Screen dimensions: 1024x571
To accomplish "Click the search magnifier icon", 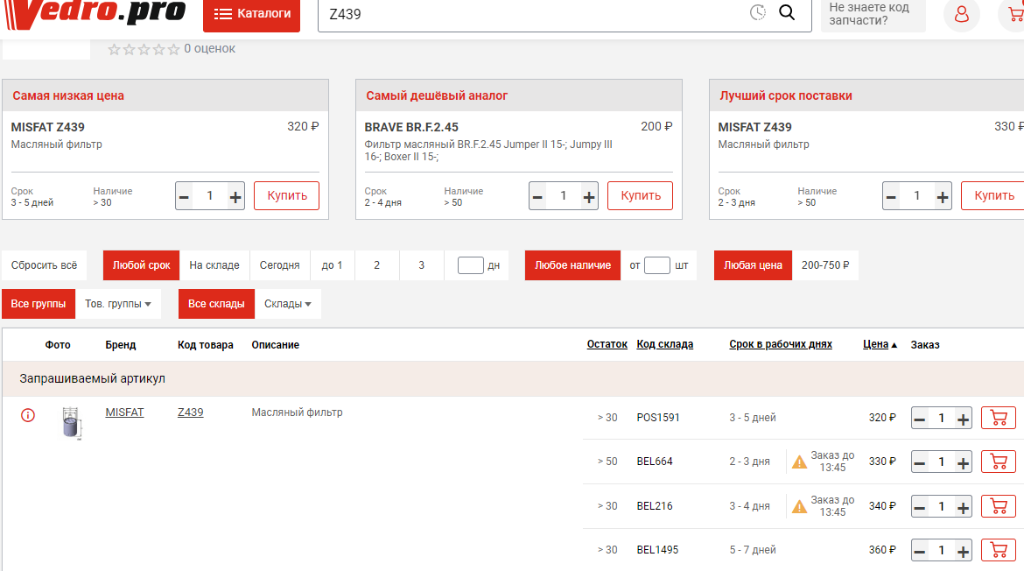I will point(787,13).
